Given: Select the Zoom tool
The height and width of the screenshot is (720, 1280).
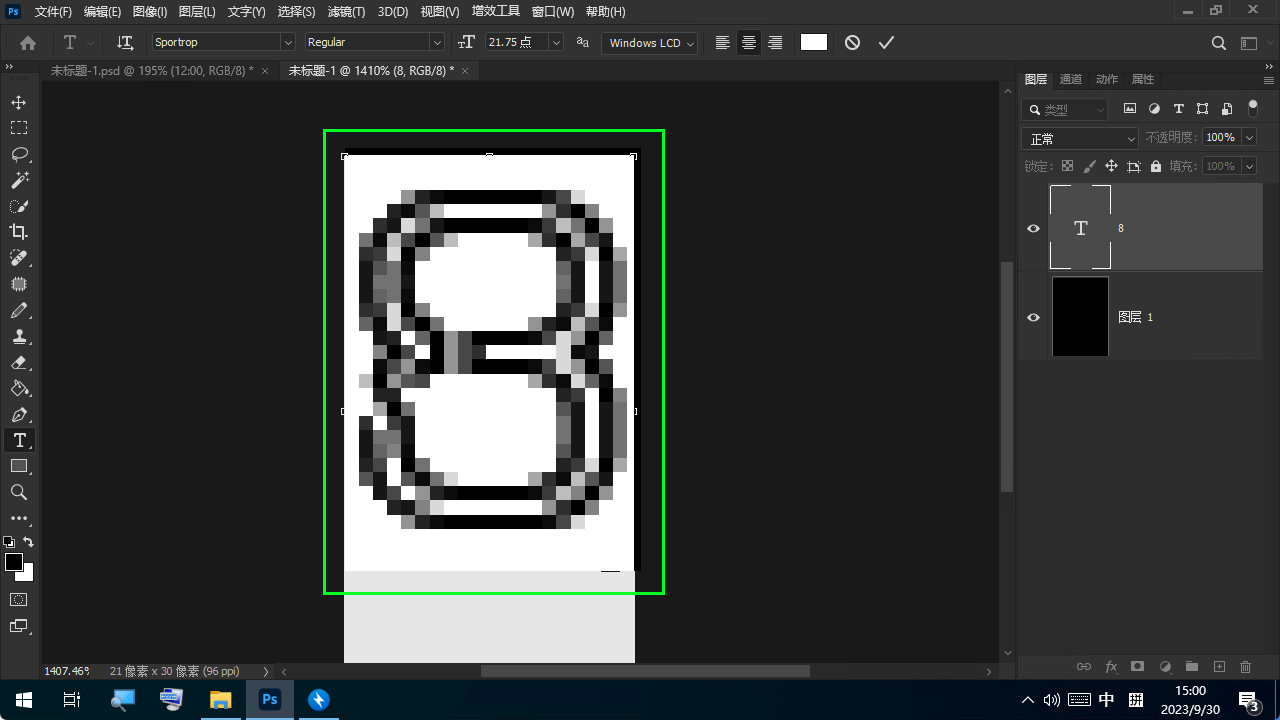Looking at the screenshot, I should pyautogui.click(x=19, y=492).
